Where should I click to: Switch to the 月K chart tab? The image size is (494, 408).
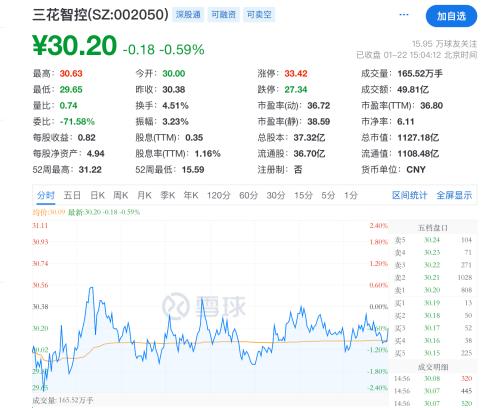[x=144, y=195]
